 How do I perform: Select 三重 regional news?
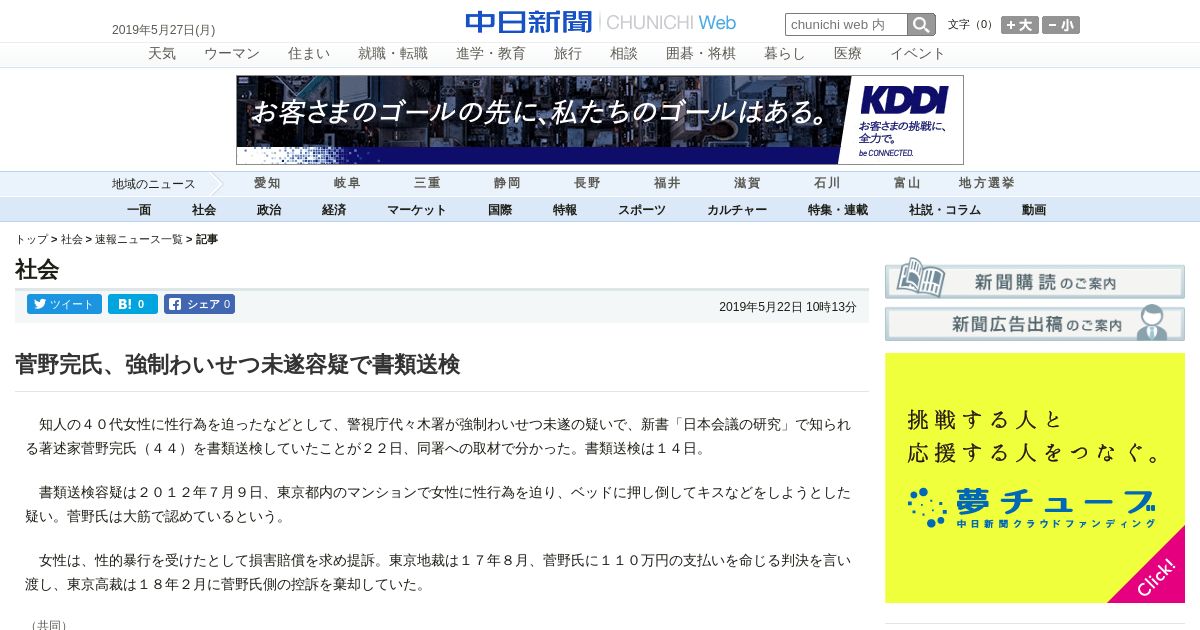coord(427,183)
